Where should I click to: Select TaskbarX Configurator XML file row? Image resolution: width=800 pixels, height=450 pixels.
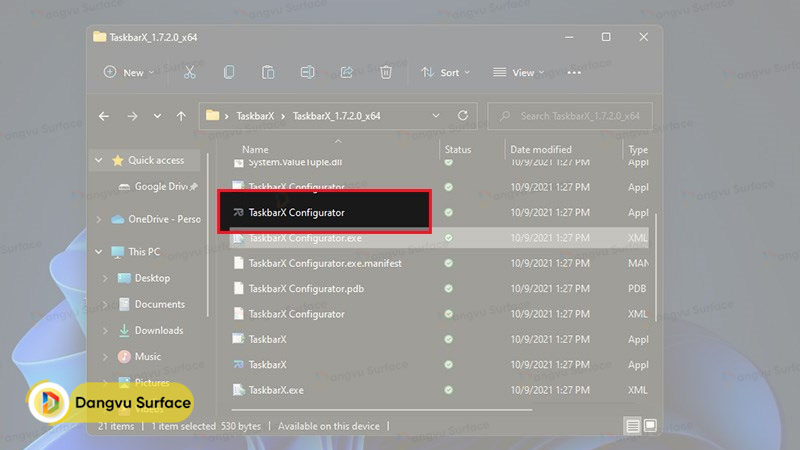click(439, 314)
